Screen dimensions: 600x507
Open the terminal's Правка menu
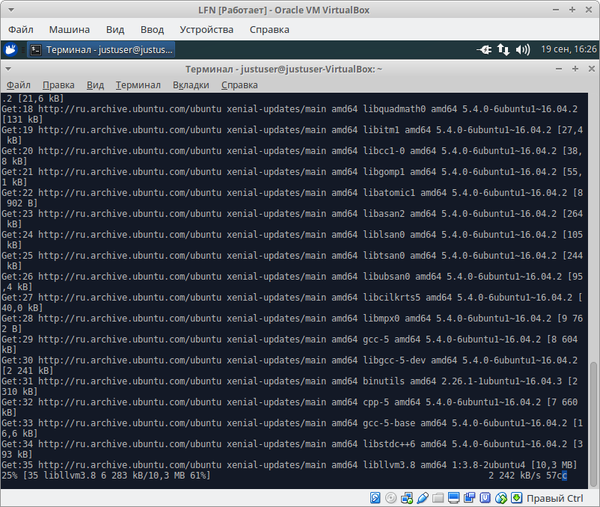tap(59, 85)
